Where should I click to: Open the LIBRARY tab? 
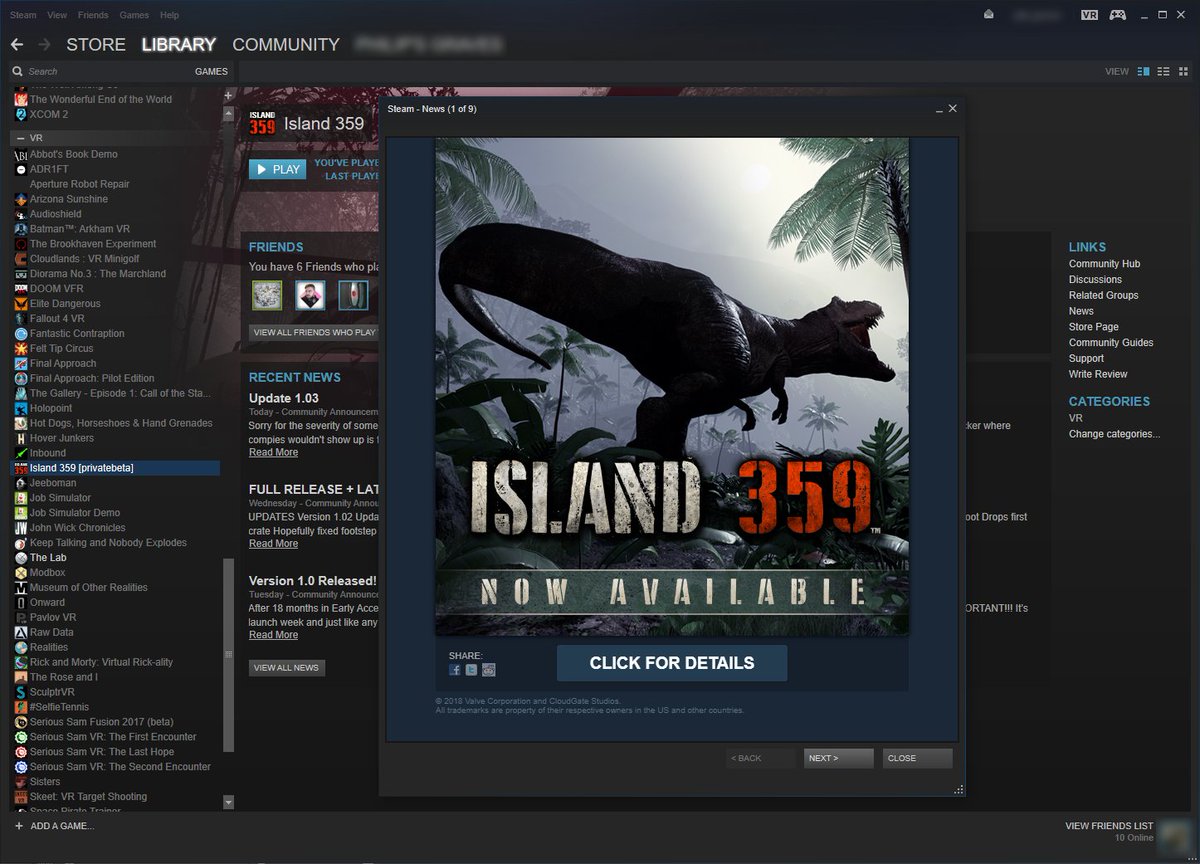coord(179,45)
